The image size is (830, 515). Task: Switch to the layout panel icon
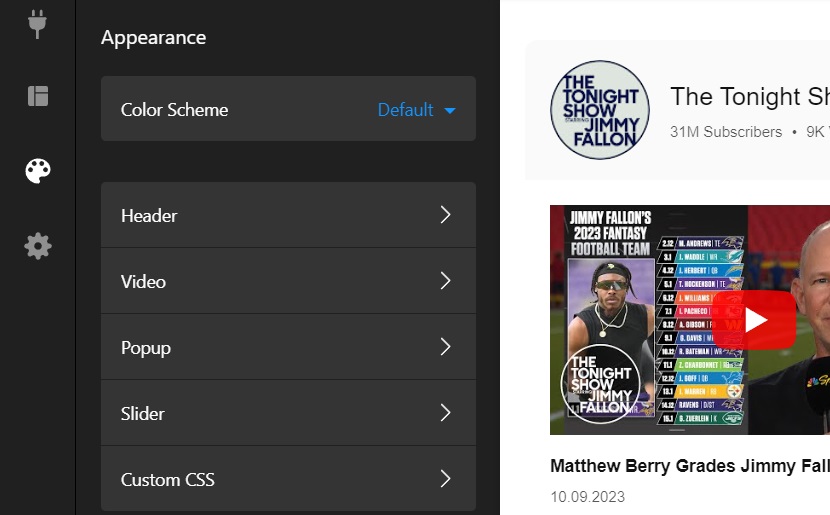[x=38, y=96]
